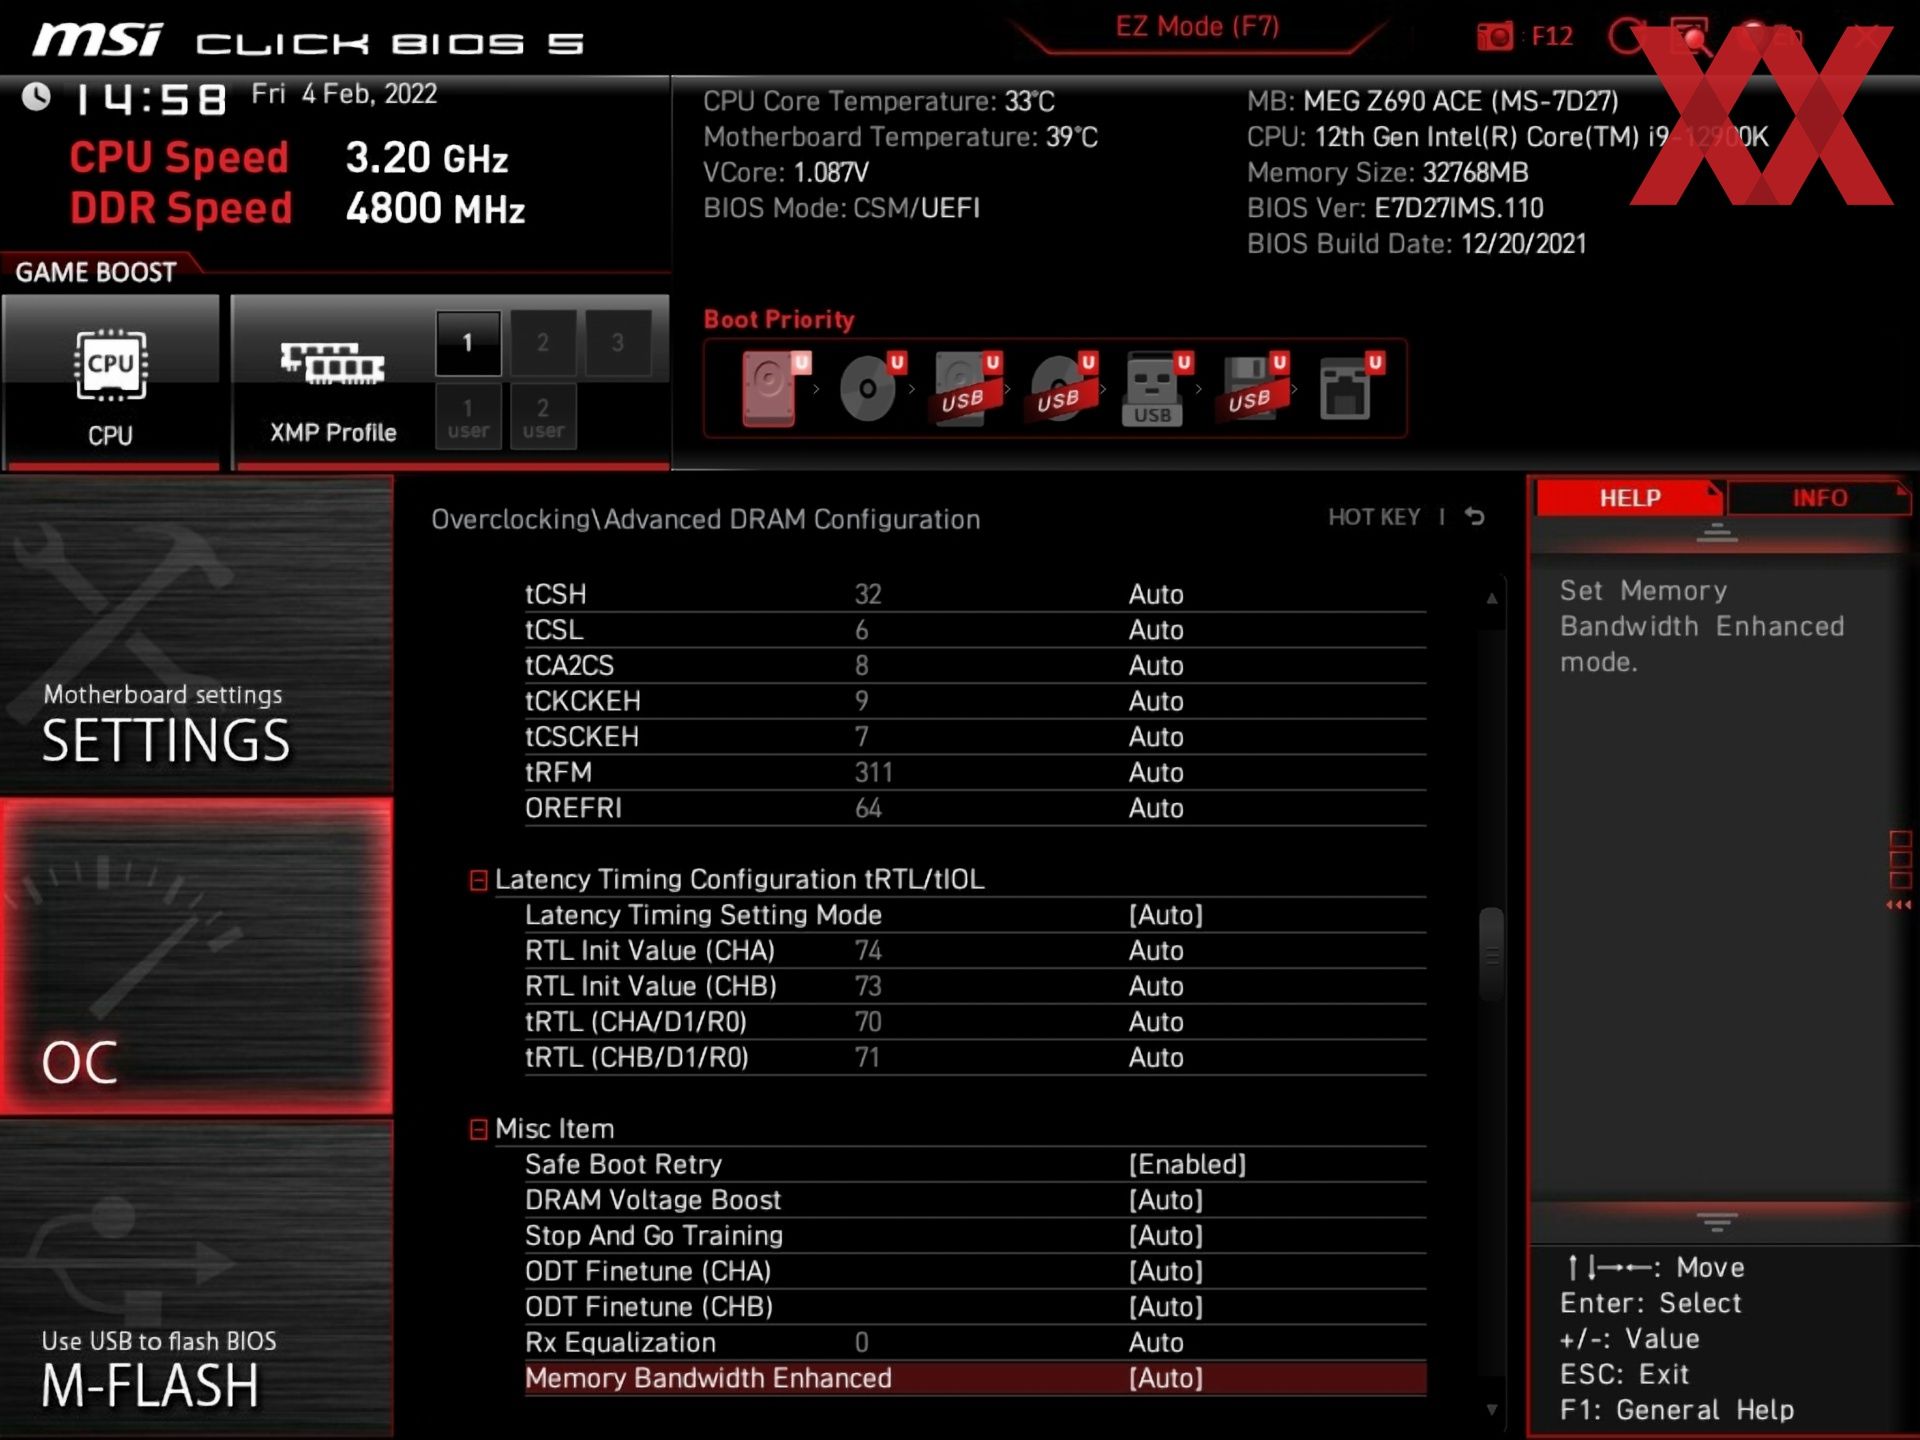
Task: Select XMP user profile 1
Action: click(x=468, y=417)
